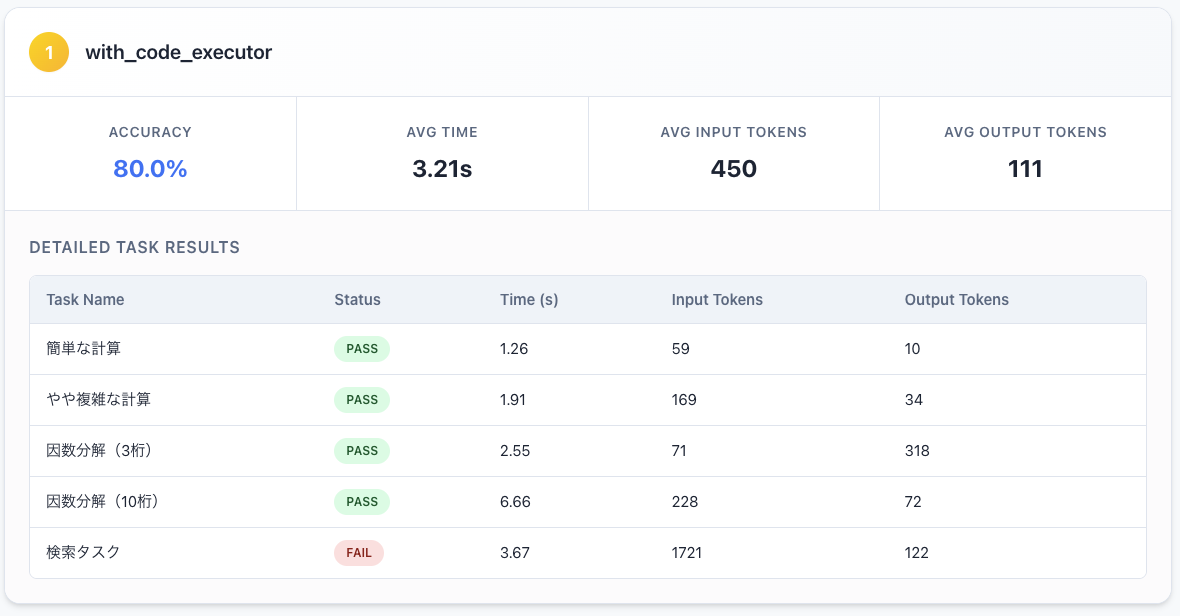Click PASS badge for 因数分解（10桁）
This screenshot has height=616, width=1180.
tap(362, 502)
